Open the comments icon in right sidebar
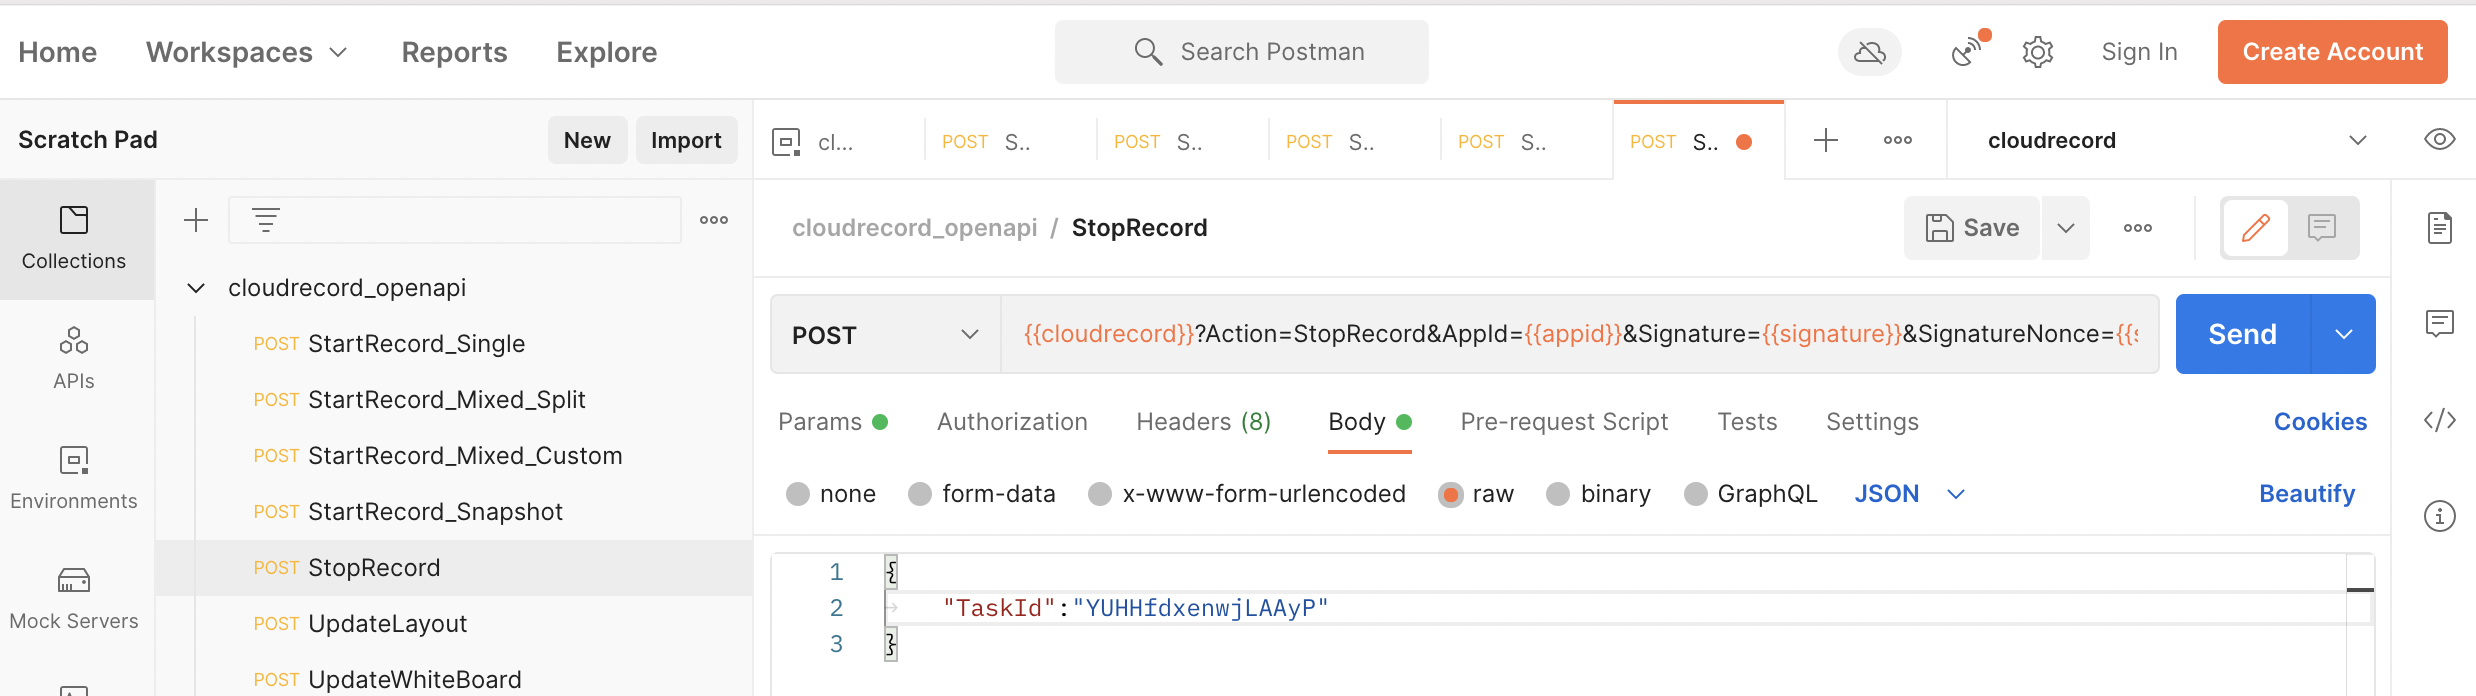Screen dimensions: 2476x696 [x=2439, y=324]
